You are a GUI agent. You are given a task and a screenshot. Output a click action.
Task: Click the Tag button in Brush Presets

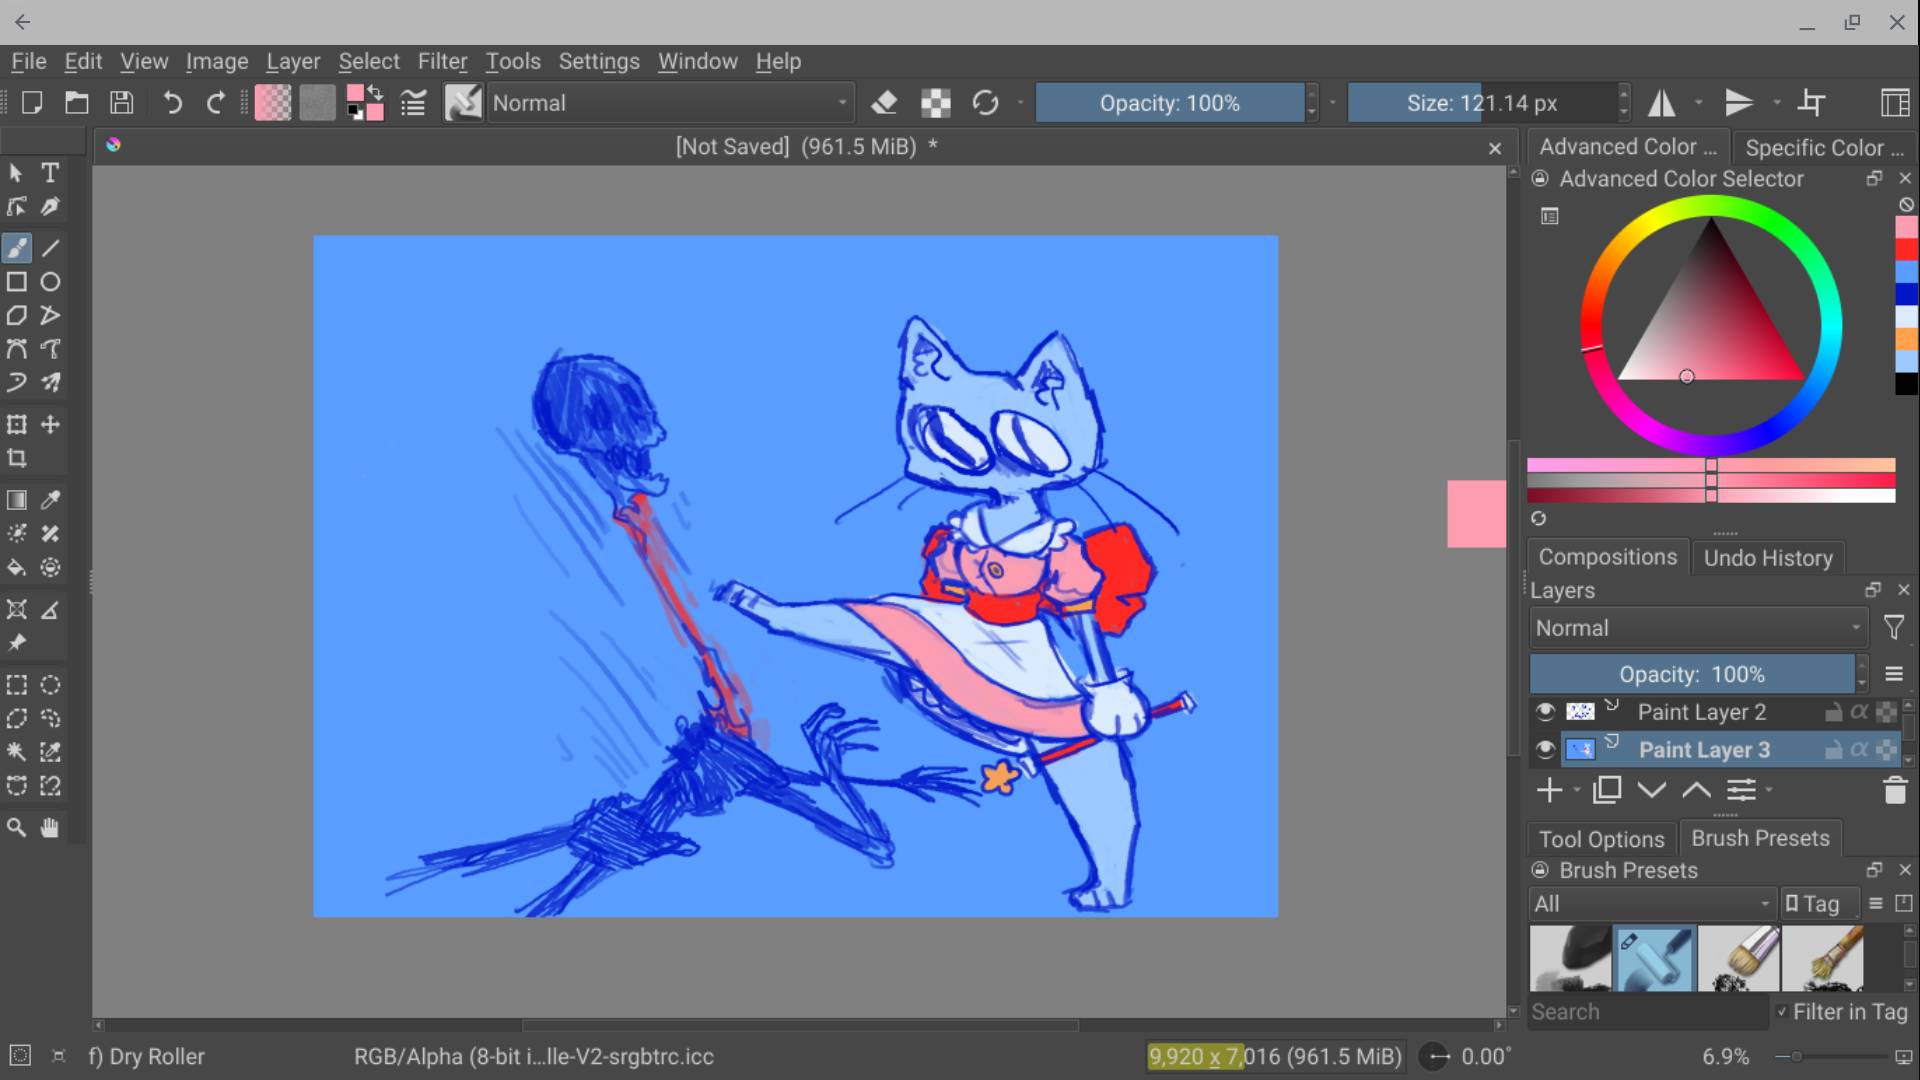1821,904
